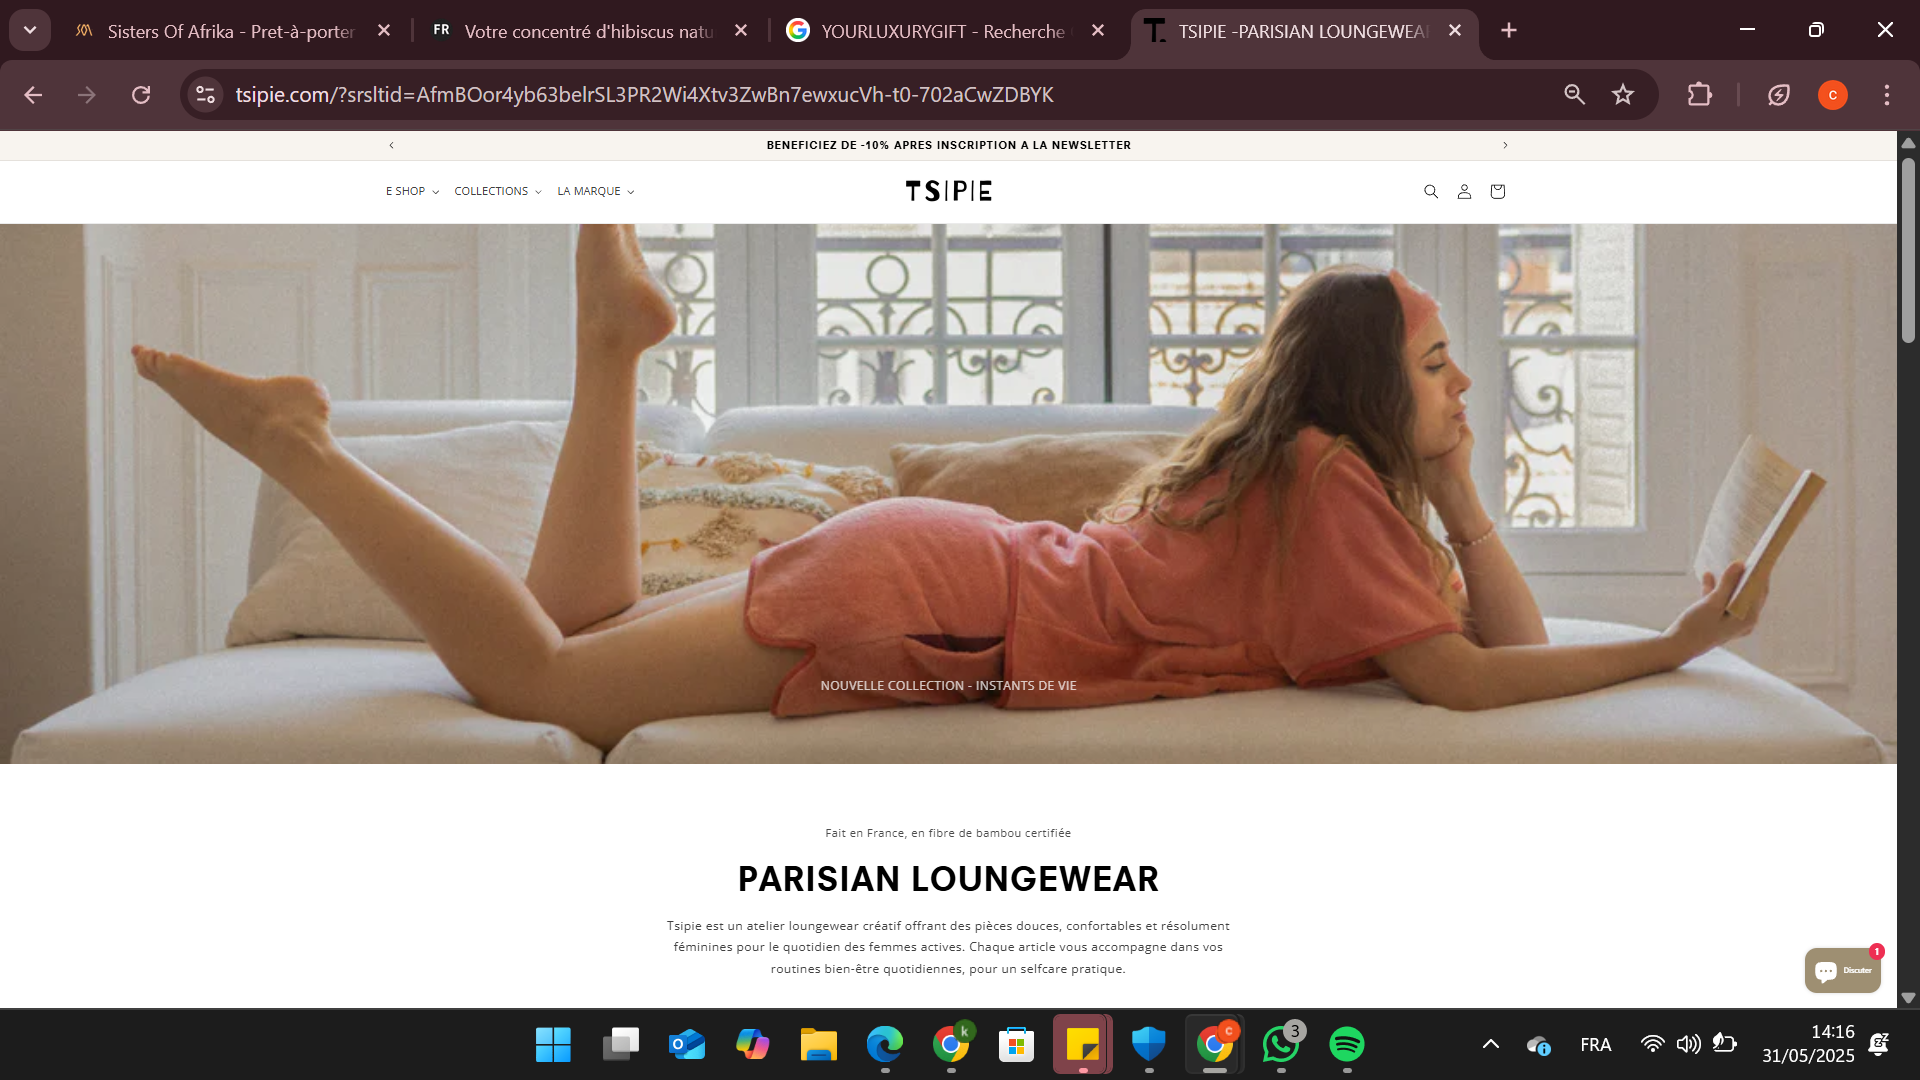This screenshot has width=1920, height=1080.
Task: Open Spotify from the taskbar
Action: coord(1347,1045)
